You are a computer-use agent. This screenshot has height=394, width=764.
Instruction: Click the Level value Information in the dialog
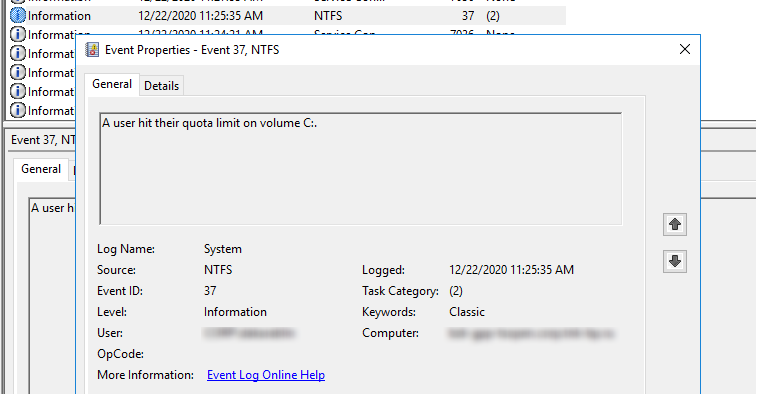pos(235,312)
